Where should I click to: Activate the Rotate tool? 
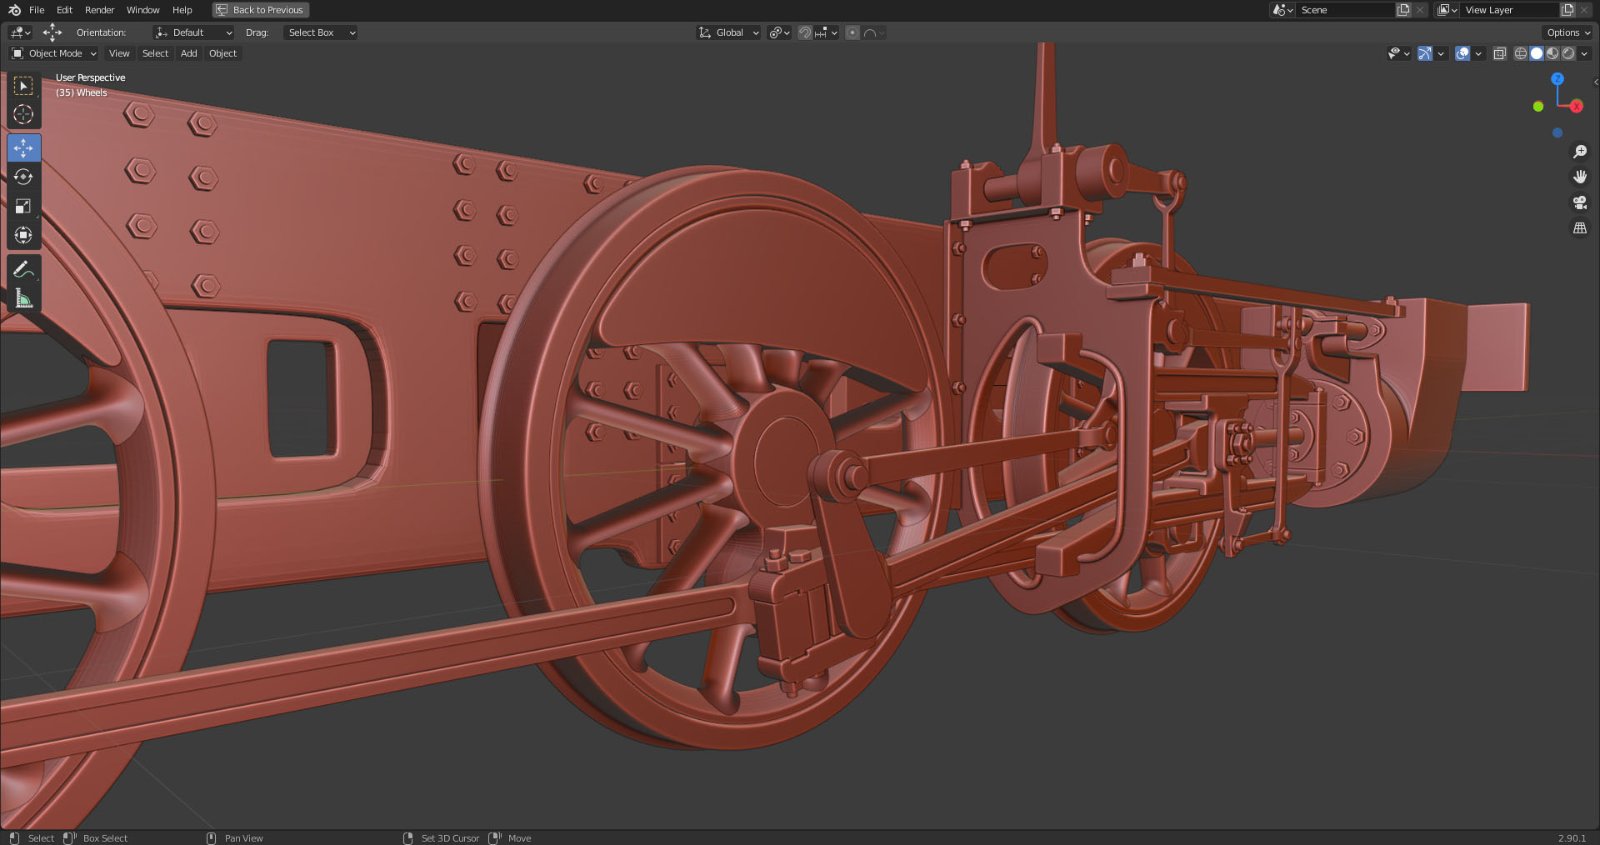tap(23, 177)
